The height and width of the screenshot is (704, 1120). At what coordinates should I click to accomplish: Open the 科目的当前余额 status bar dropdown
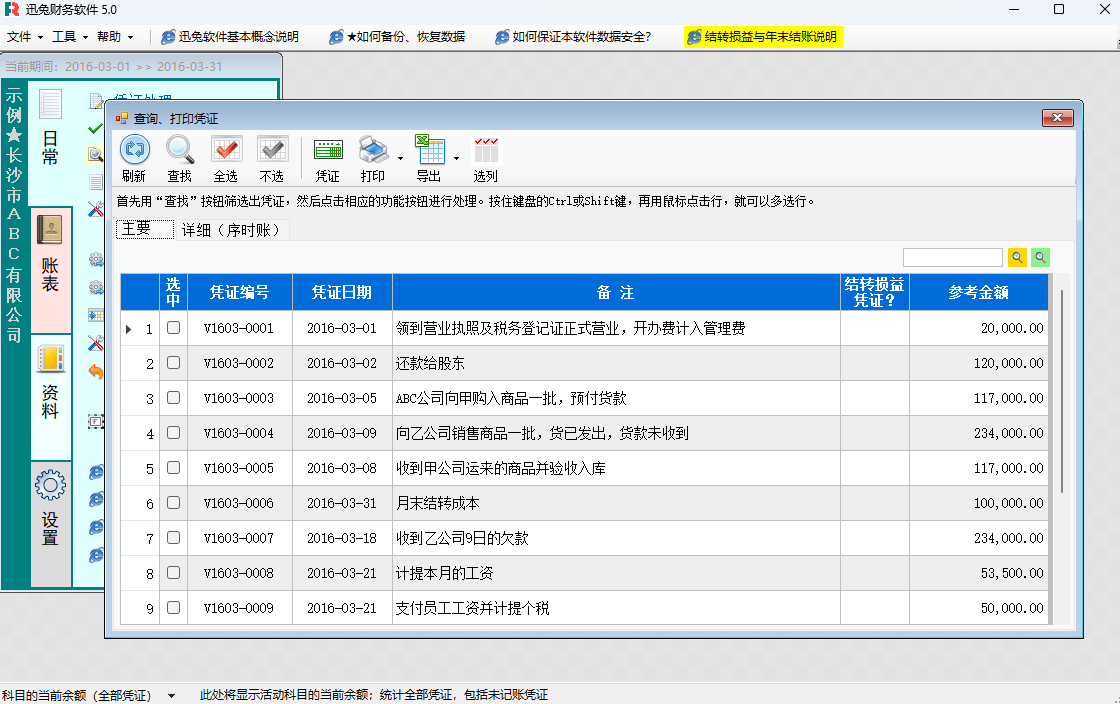click(171, 695)
